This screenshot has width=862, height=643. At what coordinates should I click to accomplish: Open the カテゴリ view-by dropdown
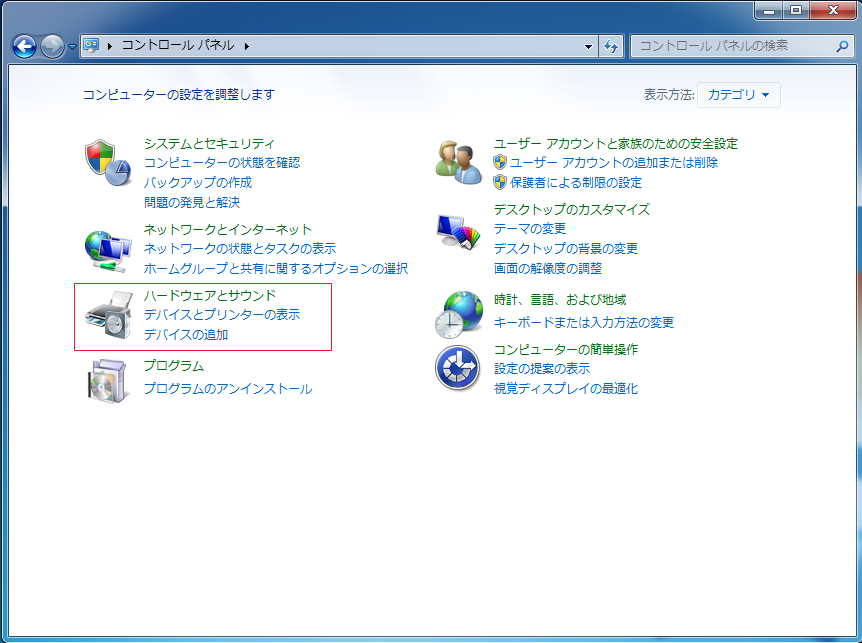pyautogui.click(x=738, y=95)
